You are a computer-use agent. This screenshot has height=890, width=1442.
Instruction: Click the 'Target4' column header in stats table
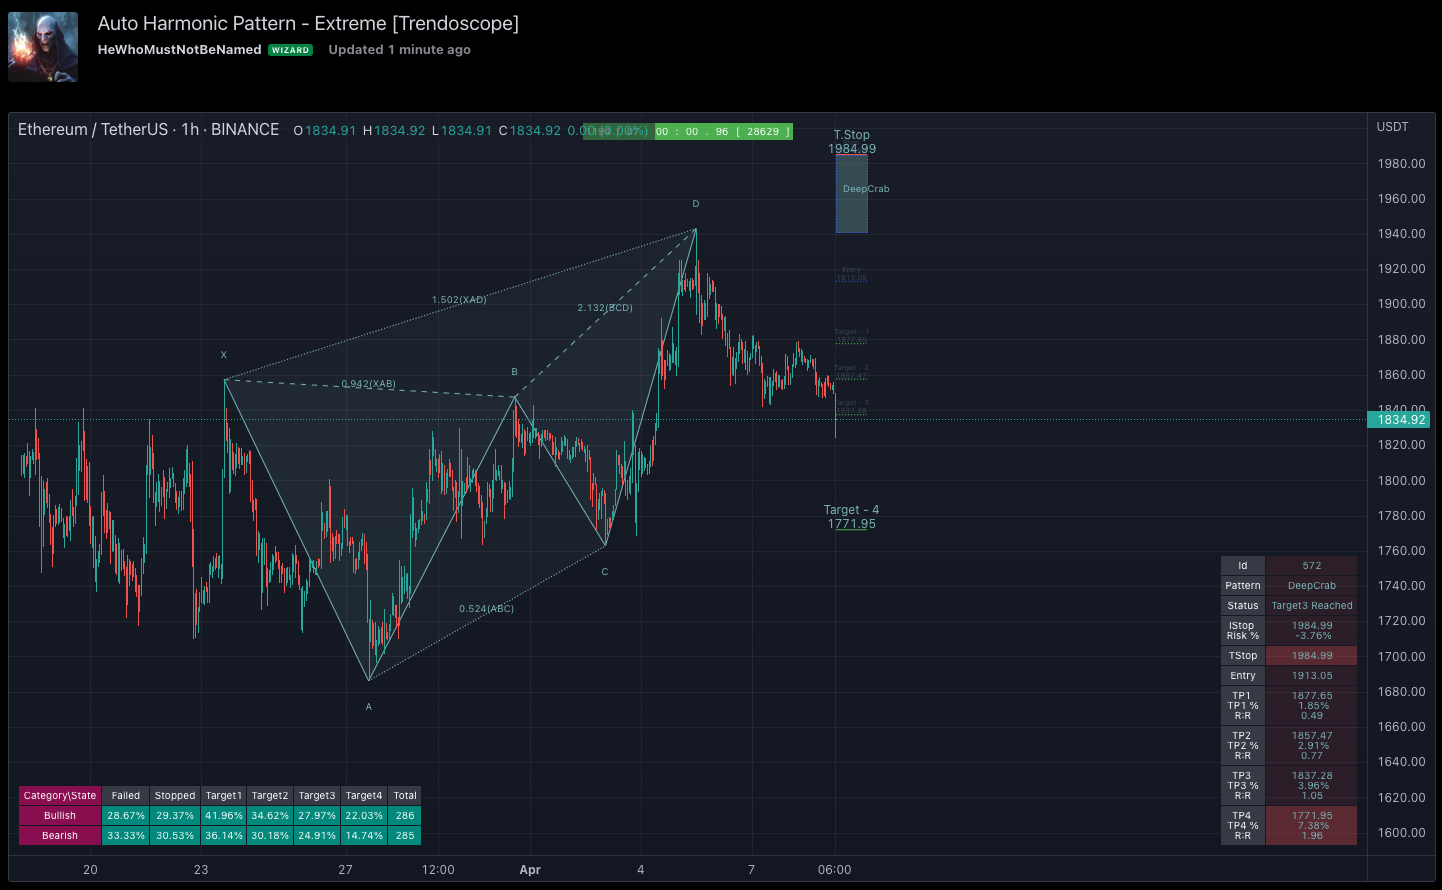364,796
